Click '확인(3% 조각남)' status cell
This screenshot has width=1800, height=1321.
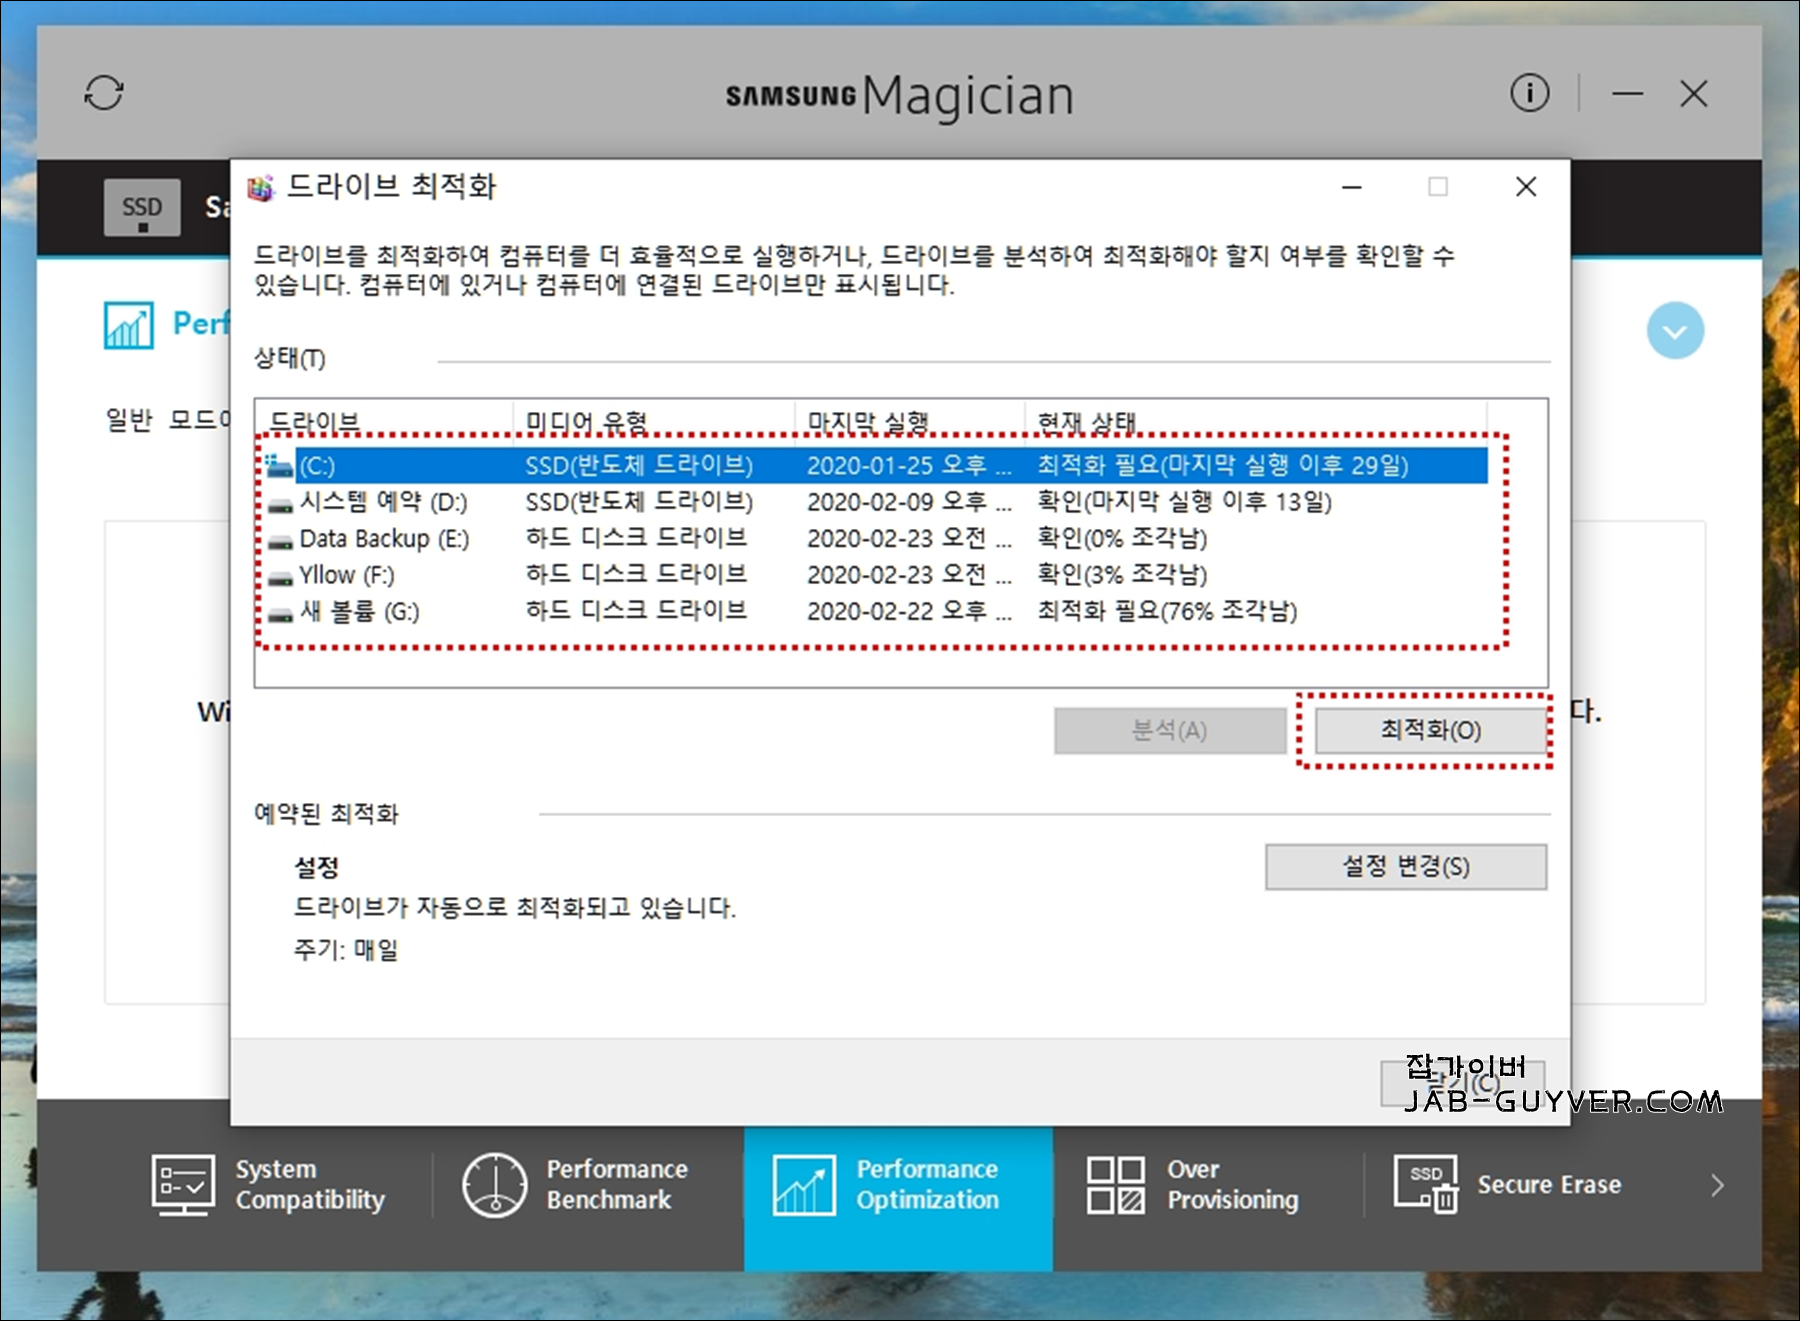click(1122, 575)
